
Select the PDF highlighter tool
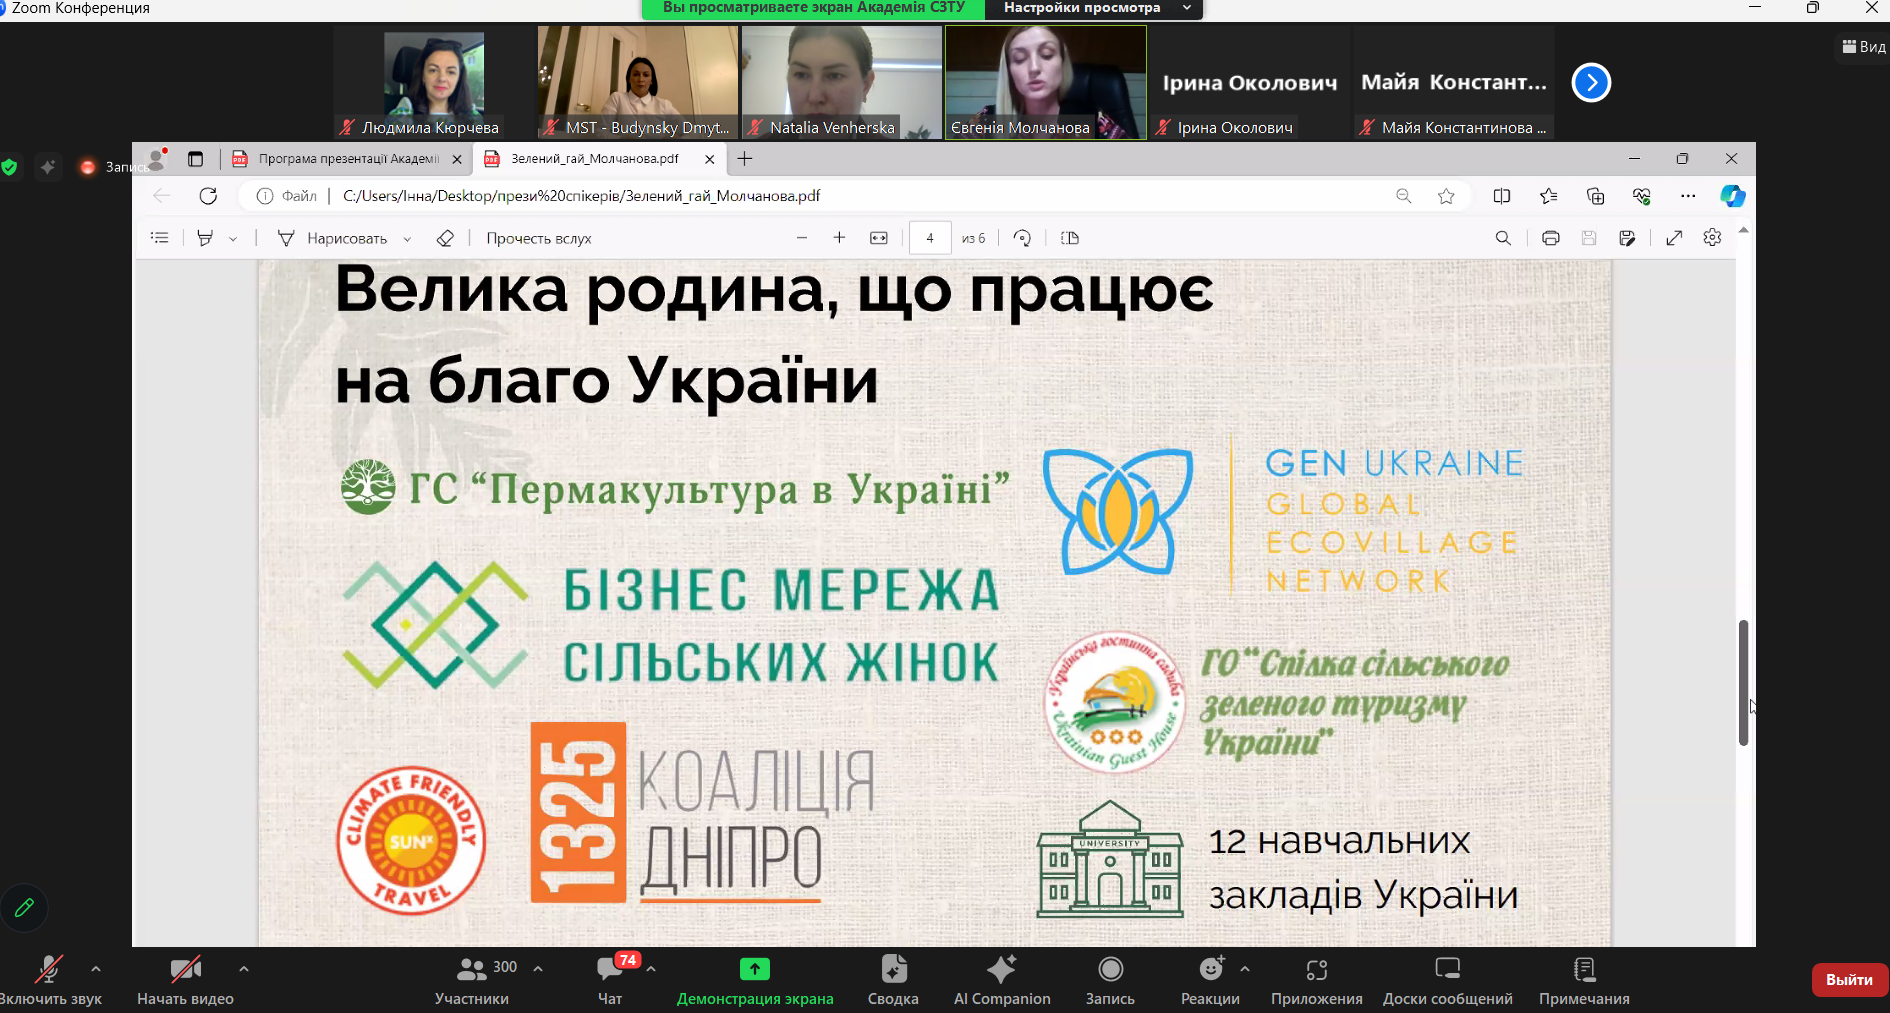(x=205, y=238)
